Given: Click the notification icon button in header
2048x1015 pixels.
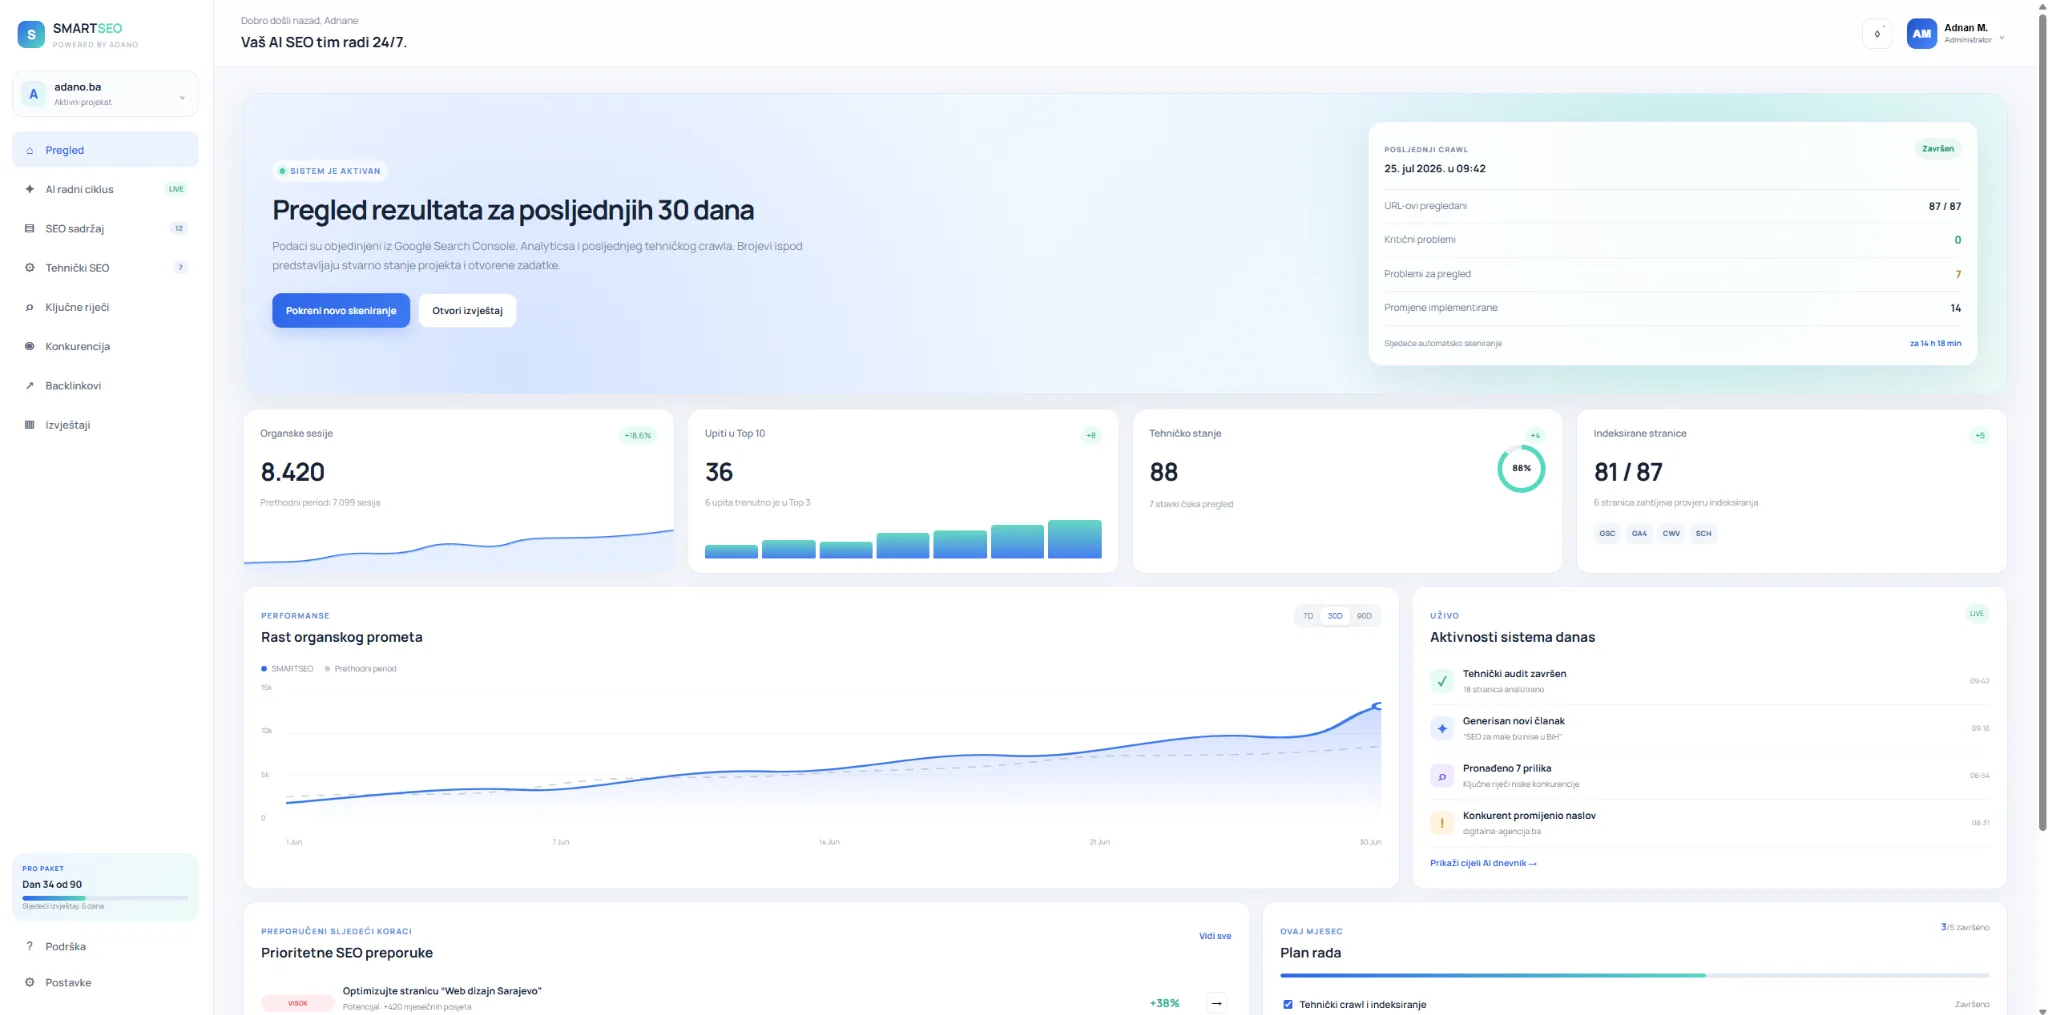Looking at the screenshot, I should tap(1877, 34).
